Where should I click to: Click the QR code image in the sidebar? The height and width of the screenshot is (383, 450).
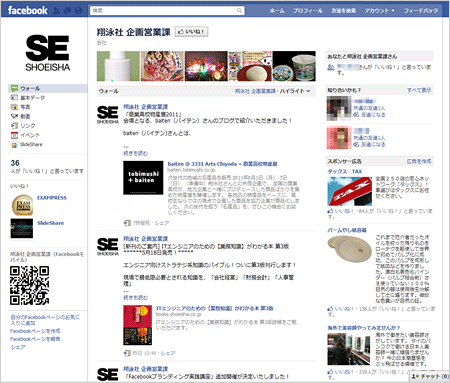tap(29, 285)
